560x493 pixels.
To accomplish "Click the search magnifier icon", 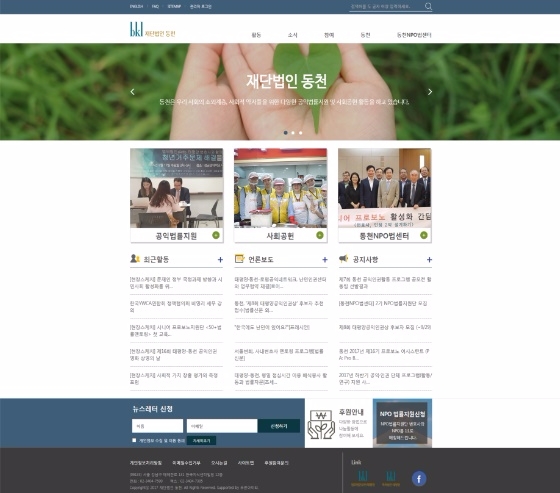I will [x=428, y=6].
